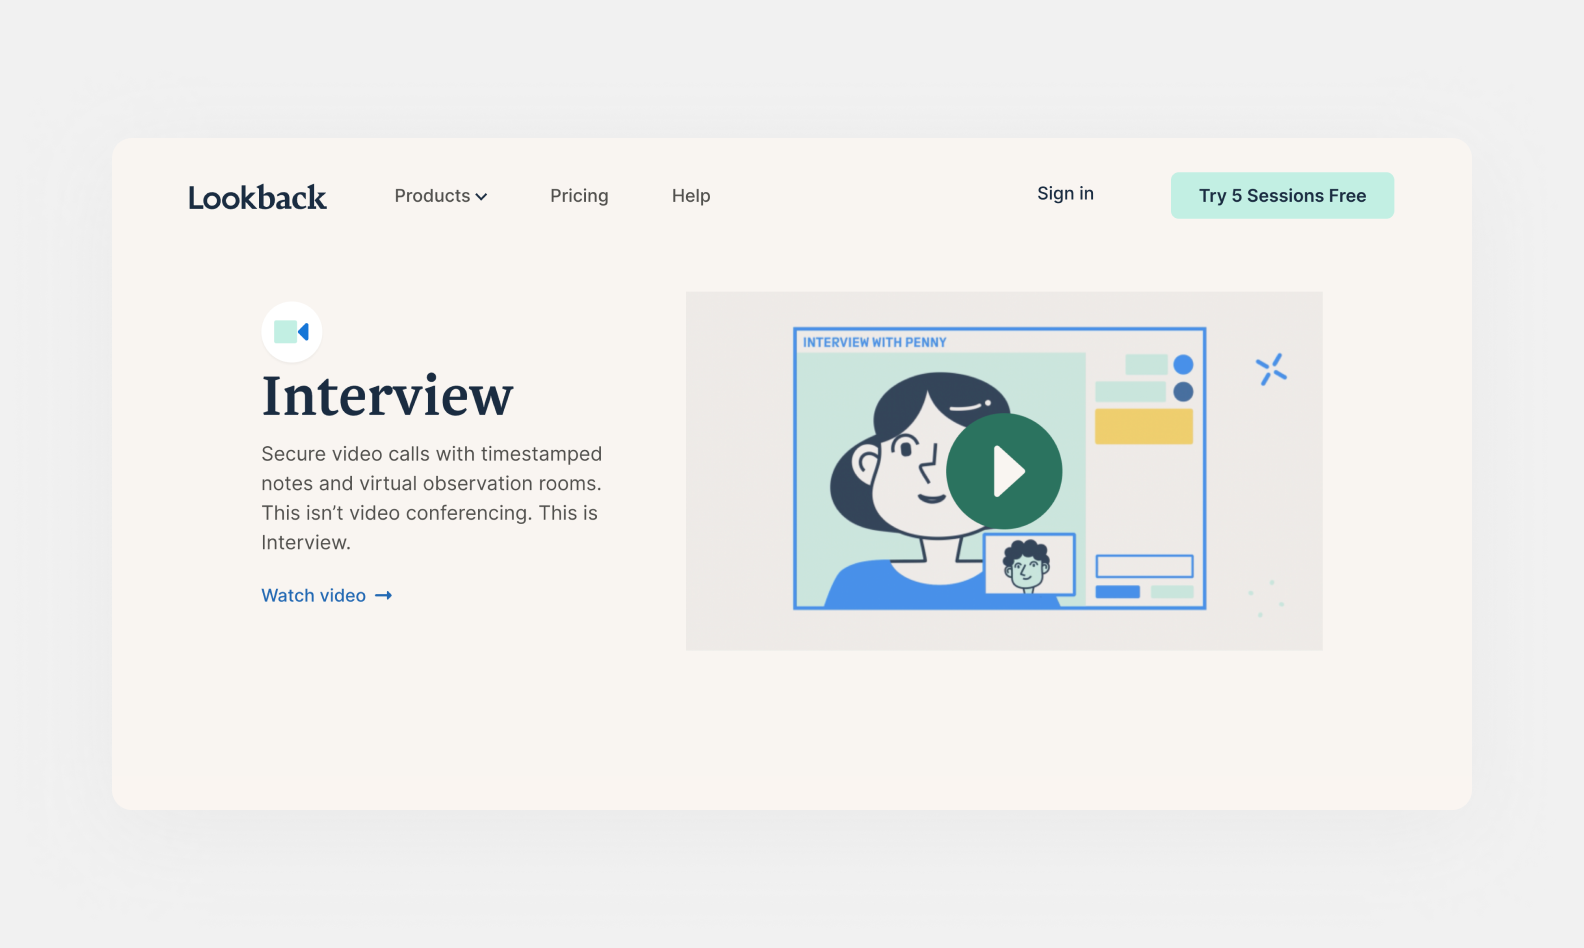Image resolution: width=1584 pixels, height=948 pixels.
Task: Click the 'Secure video calls' description paragraph
Action: coord(431,498)
